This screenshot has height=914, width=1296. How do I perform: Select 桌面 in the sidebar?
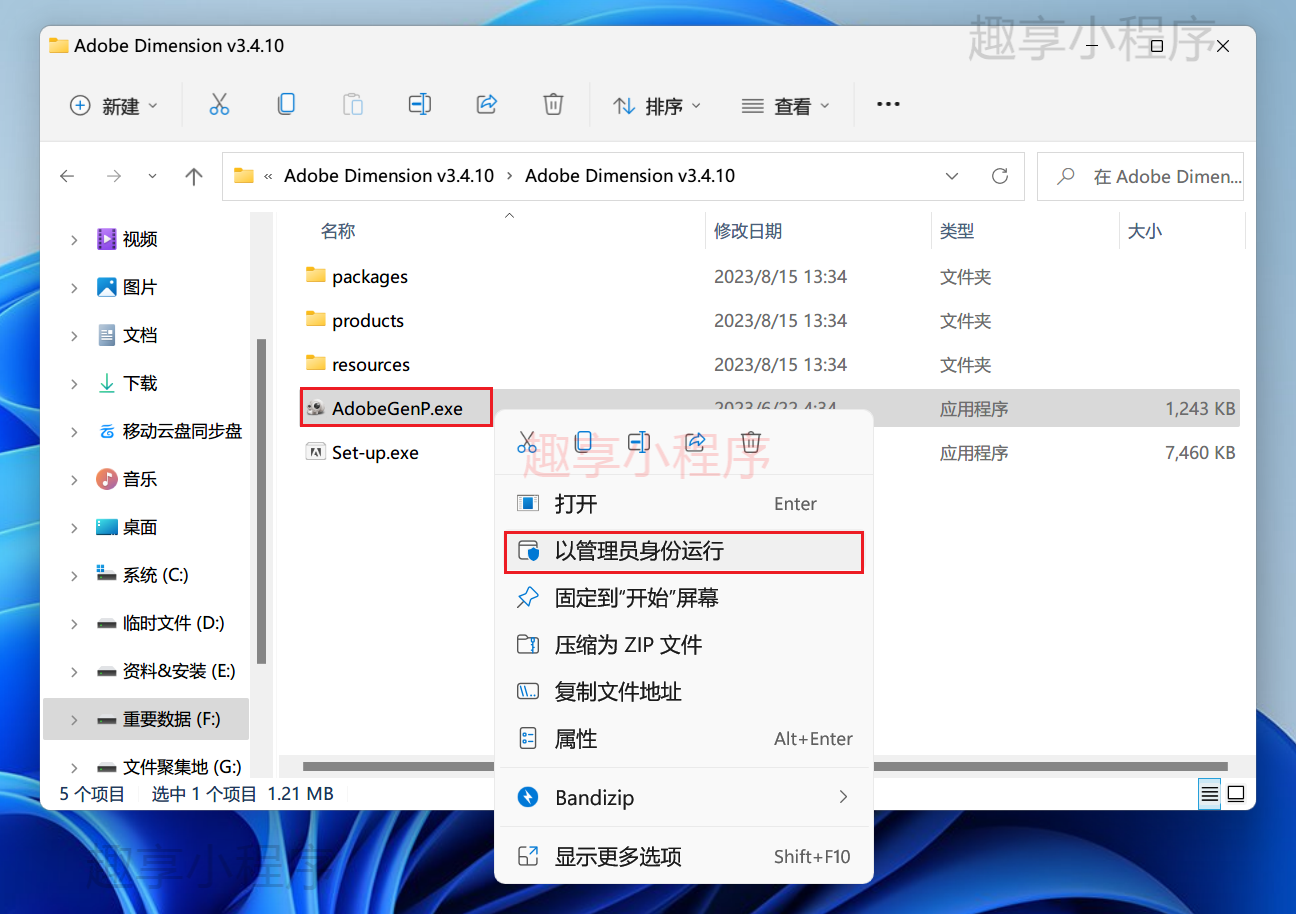tap(140, 527)
